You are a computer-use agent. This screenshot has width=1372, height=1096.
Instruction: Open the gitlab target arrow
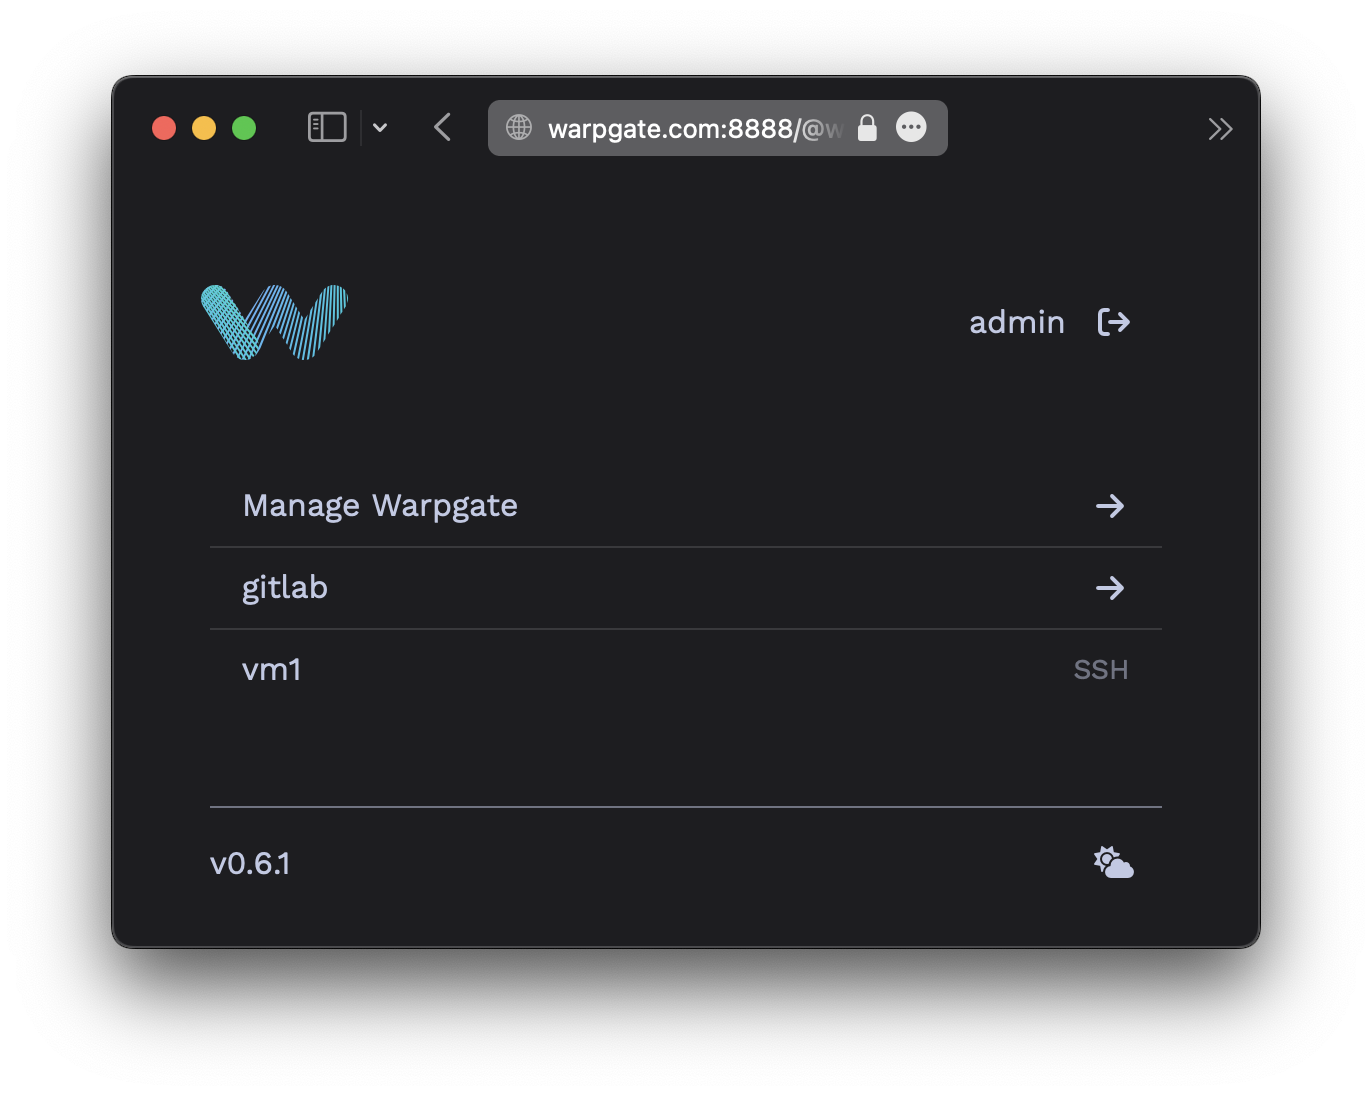tap(1110, 588)
